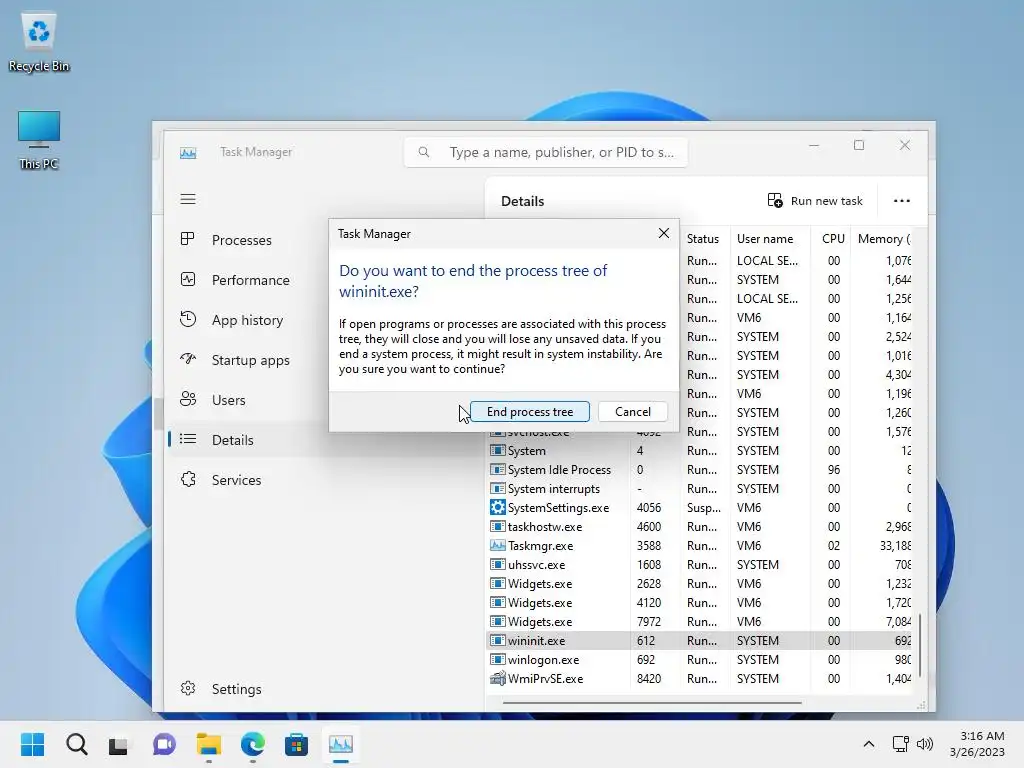Image resolution: width=1024 pixels, height=768 pixels.
Task: Select uhssvc.exe row
Action: (x=700, y=564)
